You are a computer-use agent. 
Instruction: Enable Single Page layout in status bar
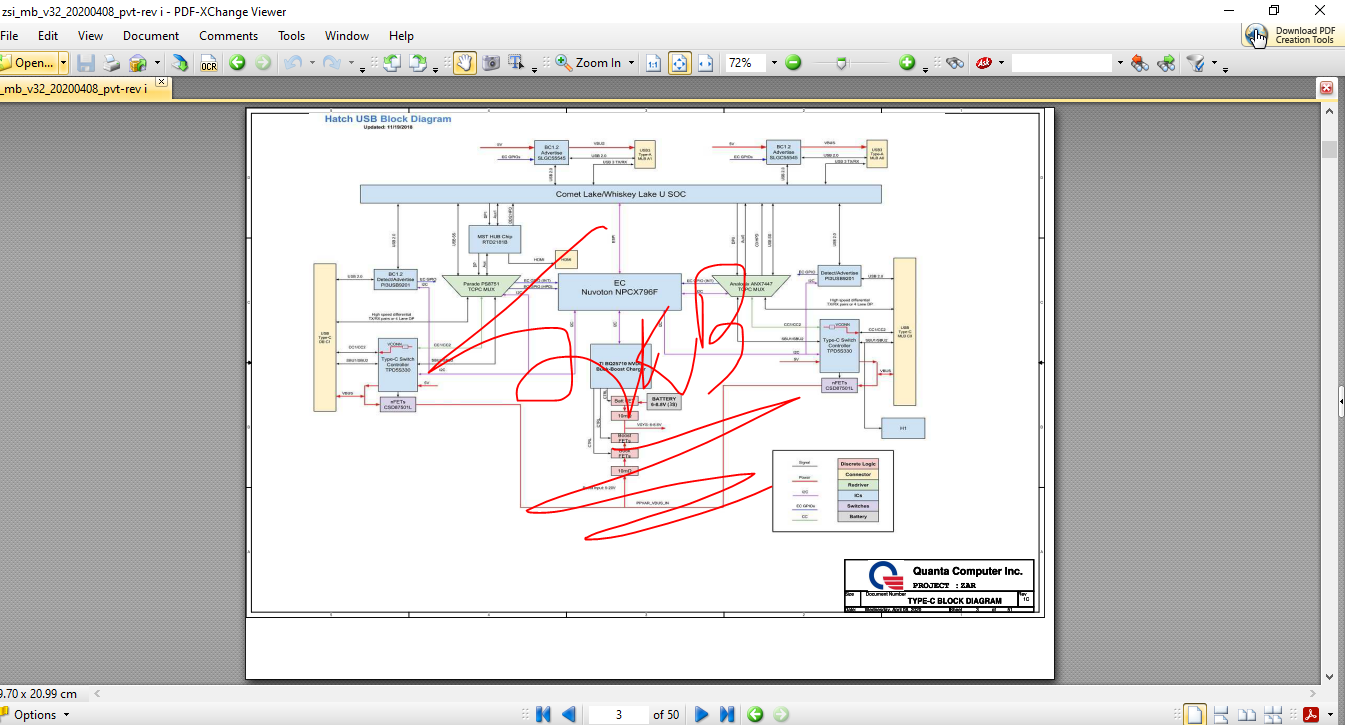pos(1194,714)
